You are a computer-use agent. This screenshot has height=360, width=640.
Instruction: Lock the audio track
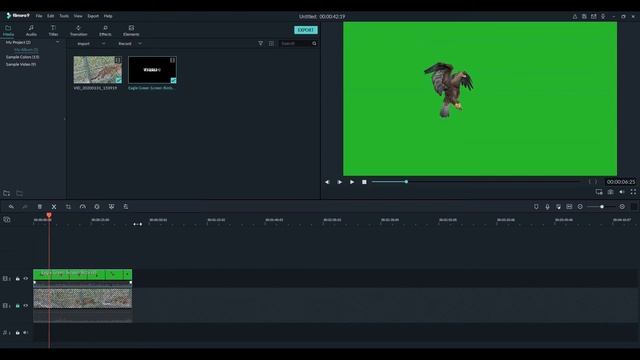(x=18, y=333)
